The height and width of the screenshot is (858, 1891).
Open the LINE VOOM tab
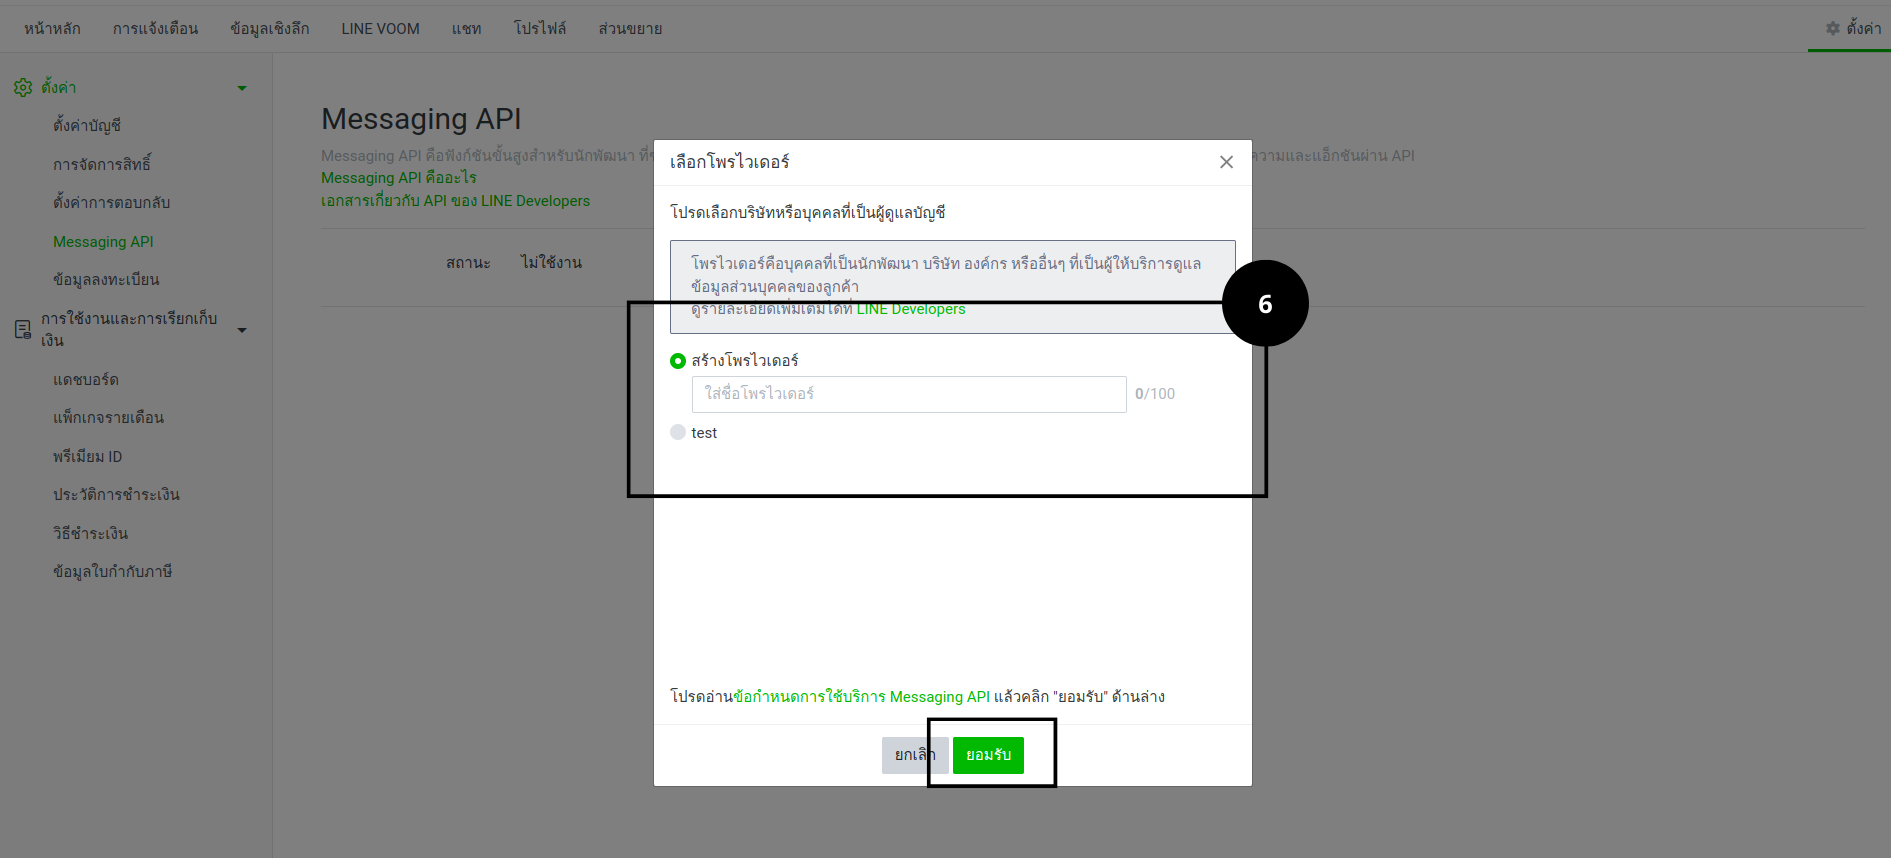tap(380, 28)
